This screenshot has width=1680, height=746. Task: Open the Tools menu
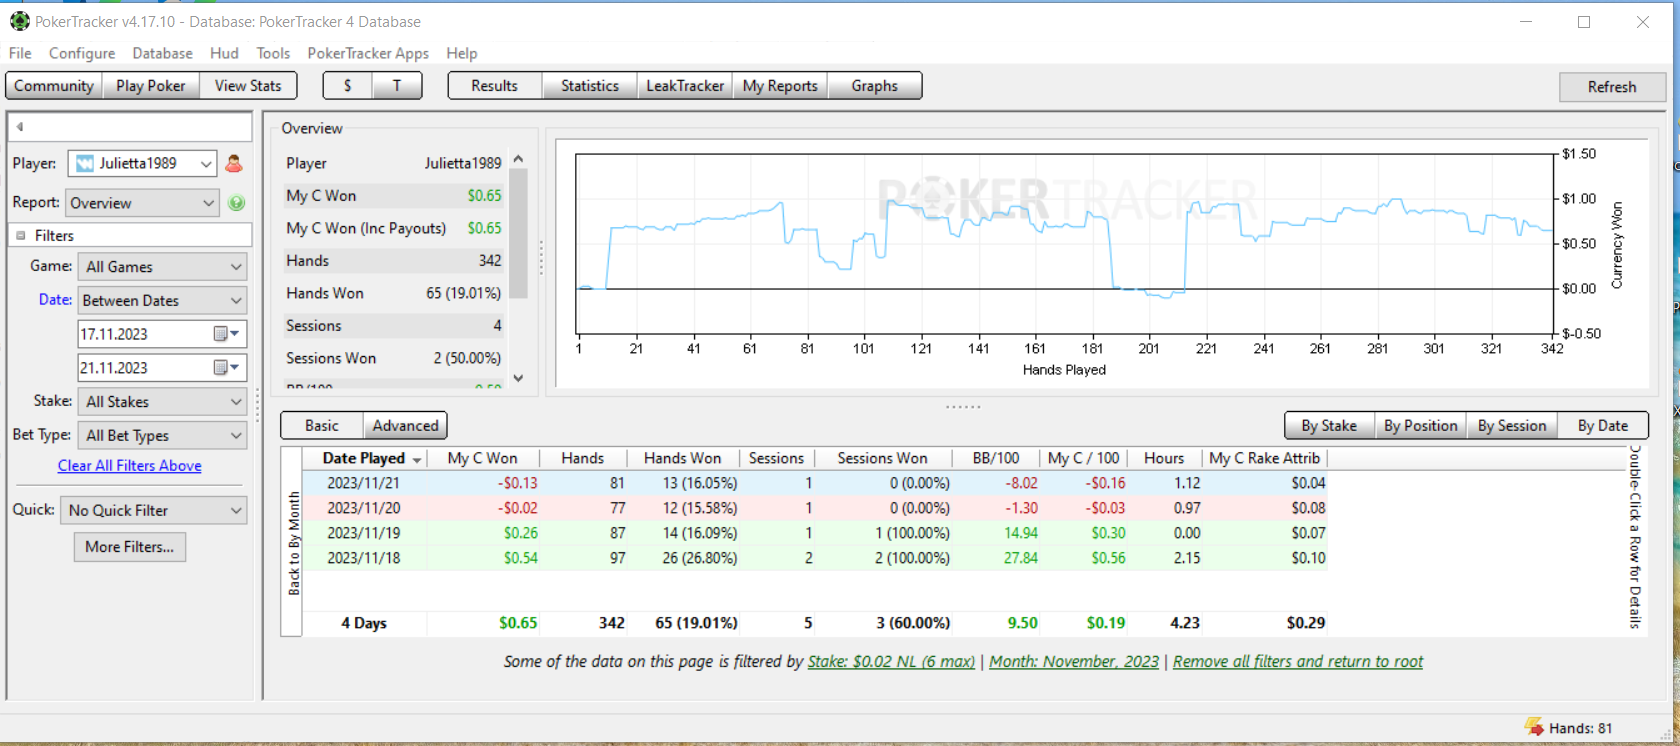point(273,53)
